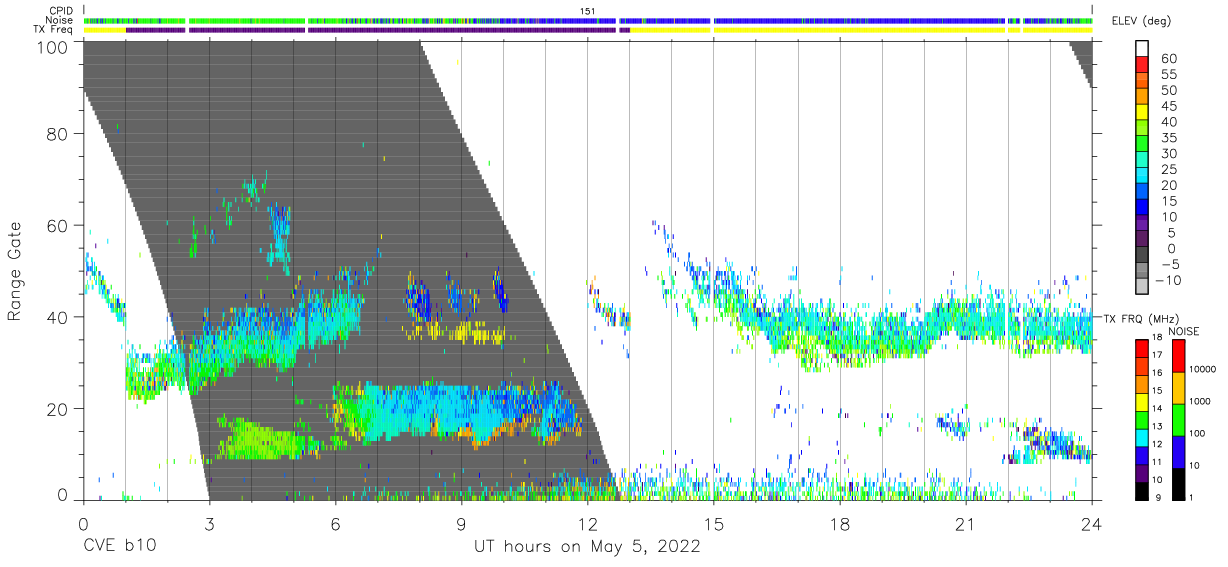Image resolution: width=1228 pixels, height=567 pixels.
Task: Click the "CVE b10" label
Action: 119,547
